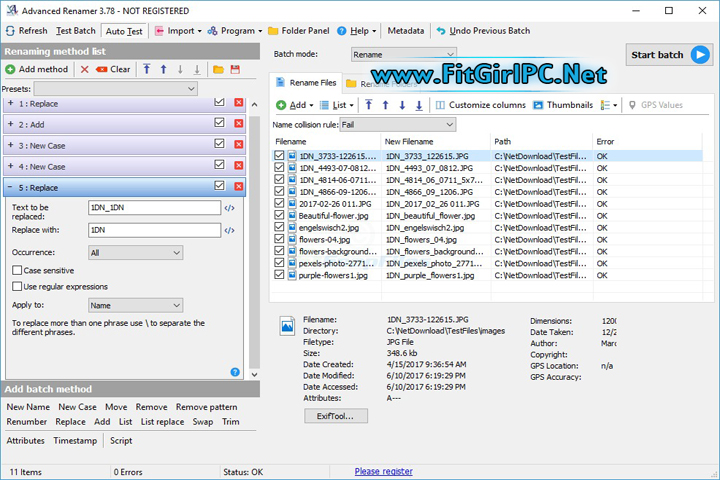720x480 pixels.
Task: Click Thumbnails view icon in file toolbar
Action: [x=538, y=105]
